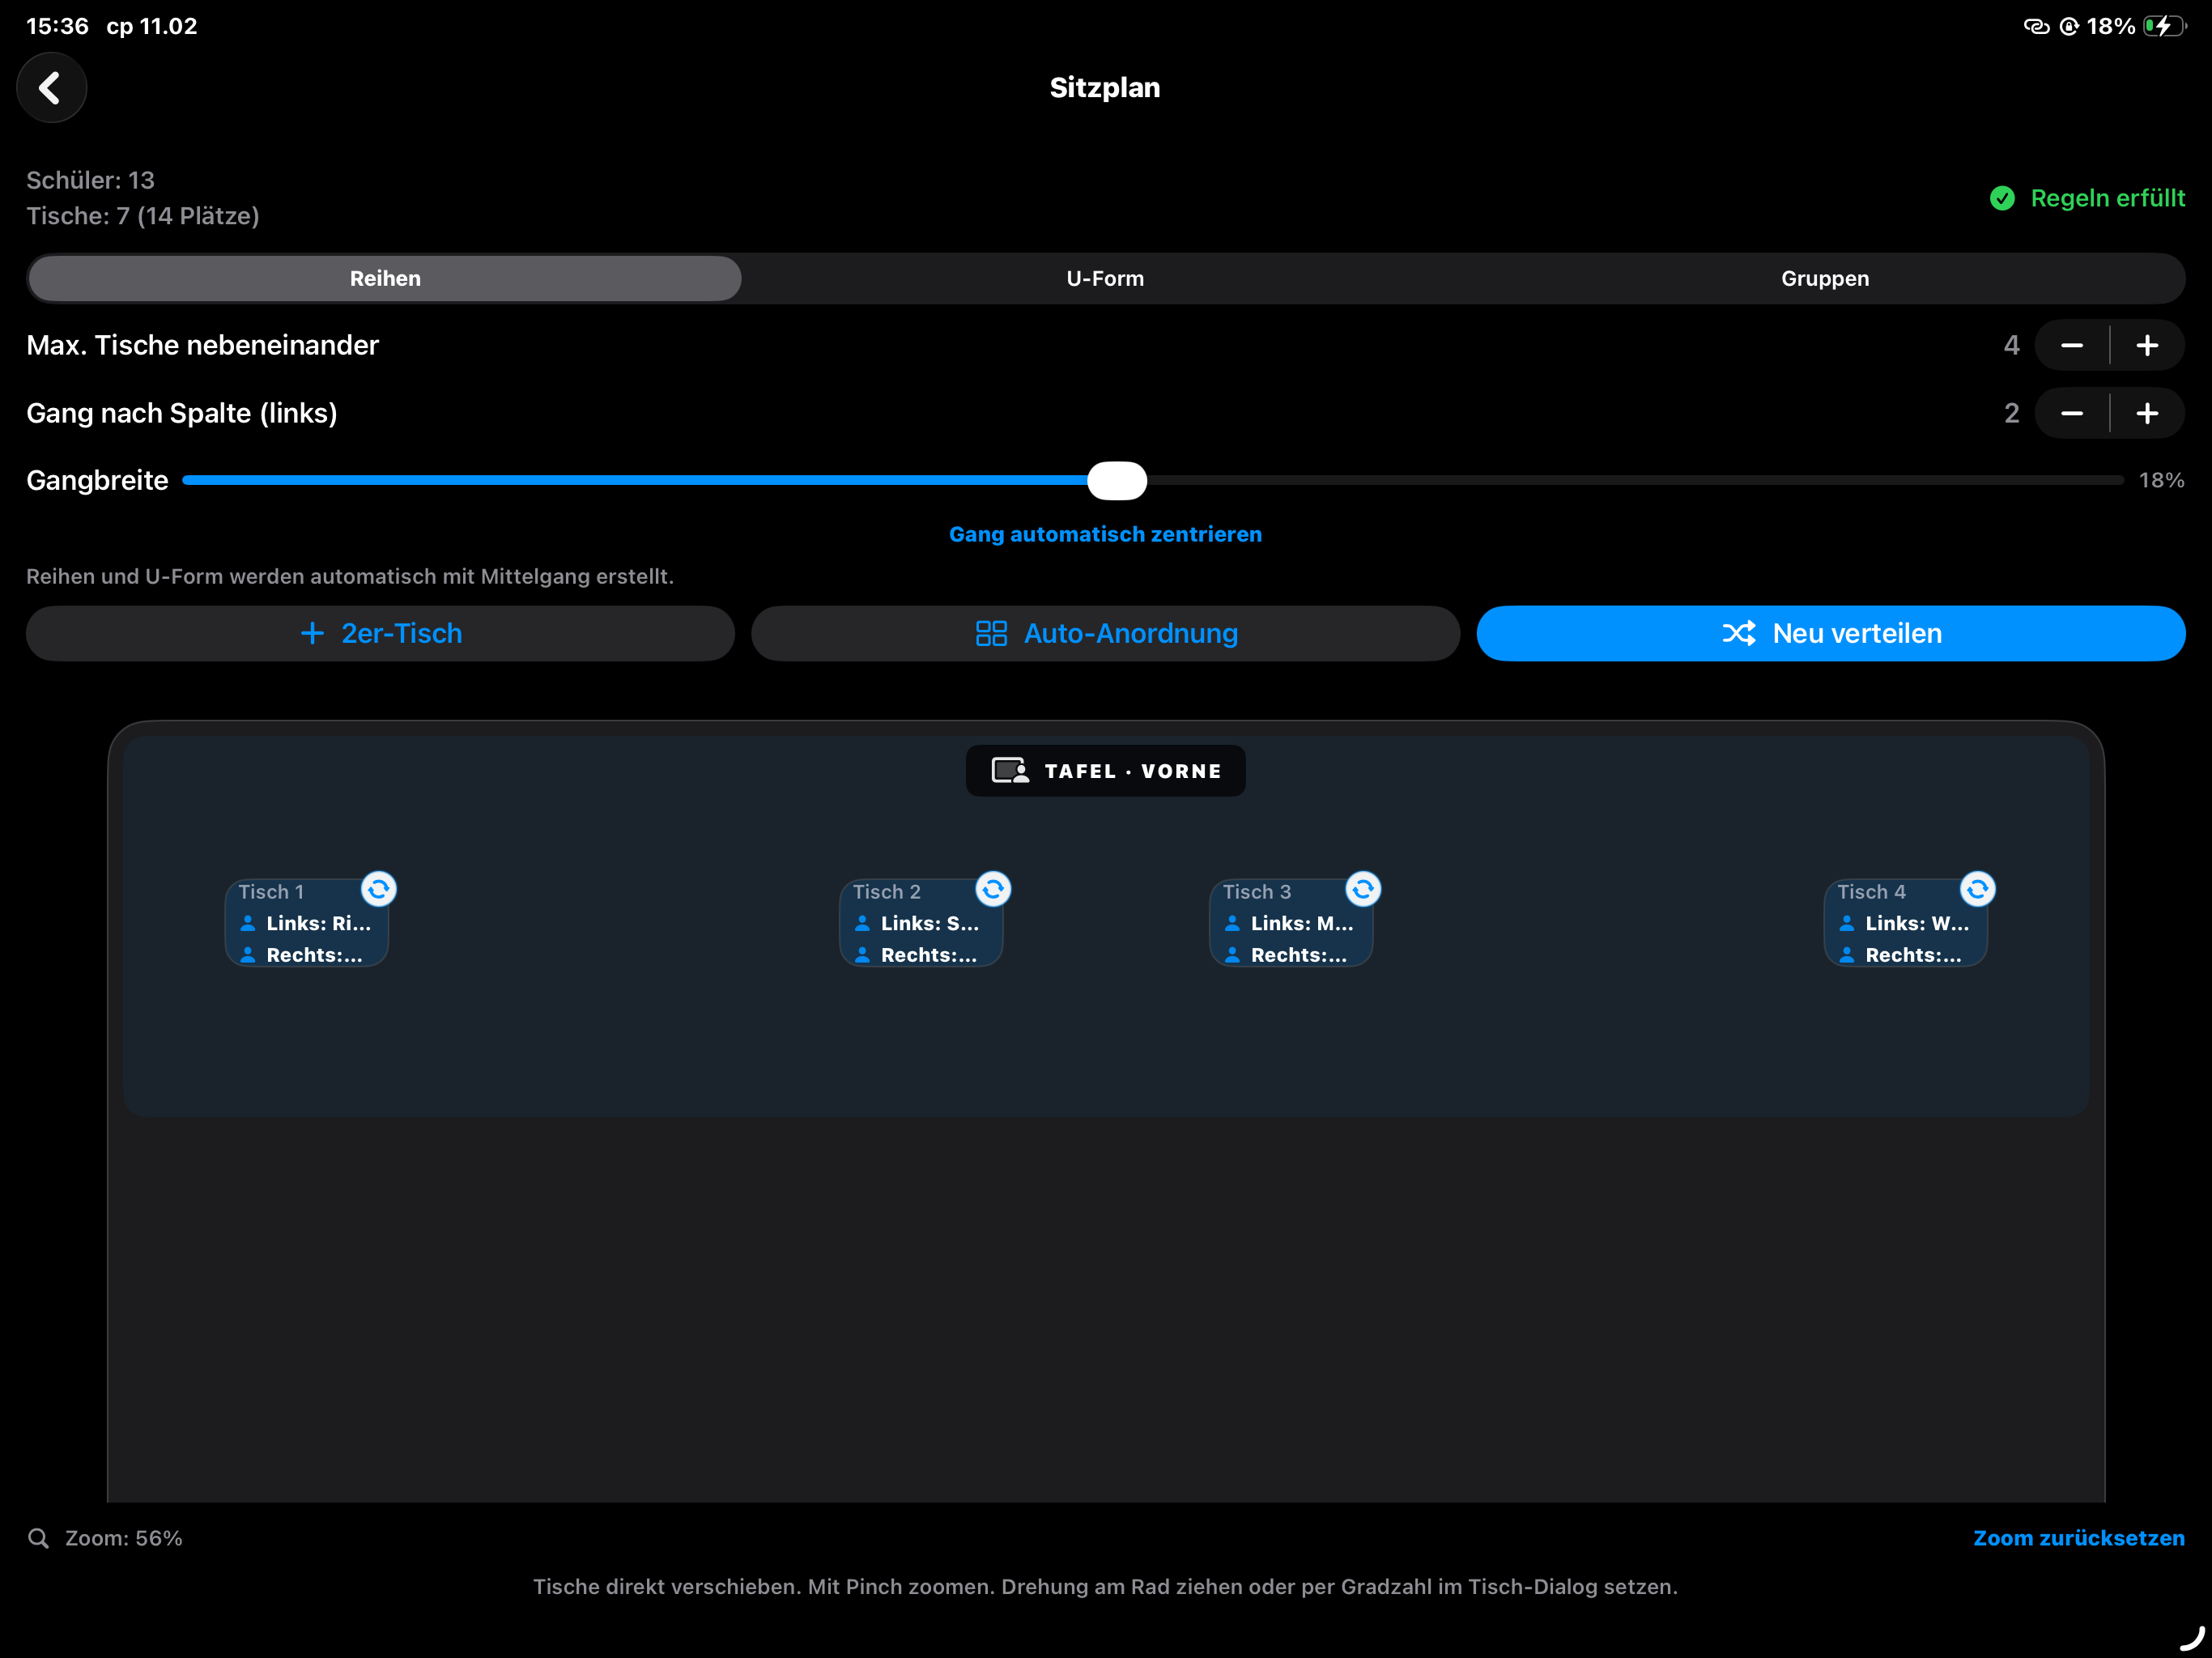Decrease Max. Tische nebeneinander with minus
2212x1658 pixels.
(2071, 345)
